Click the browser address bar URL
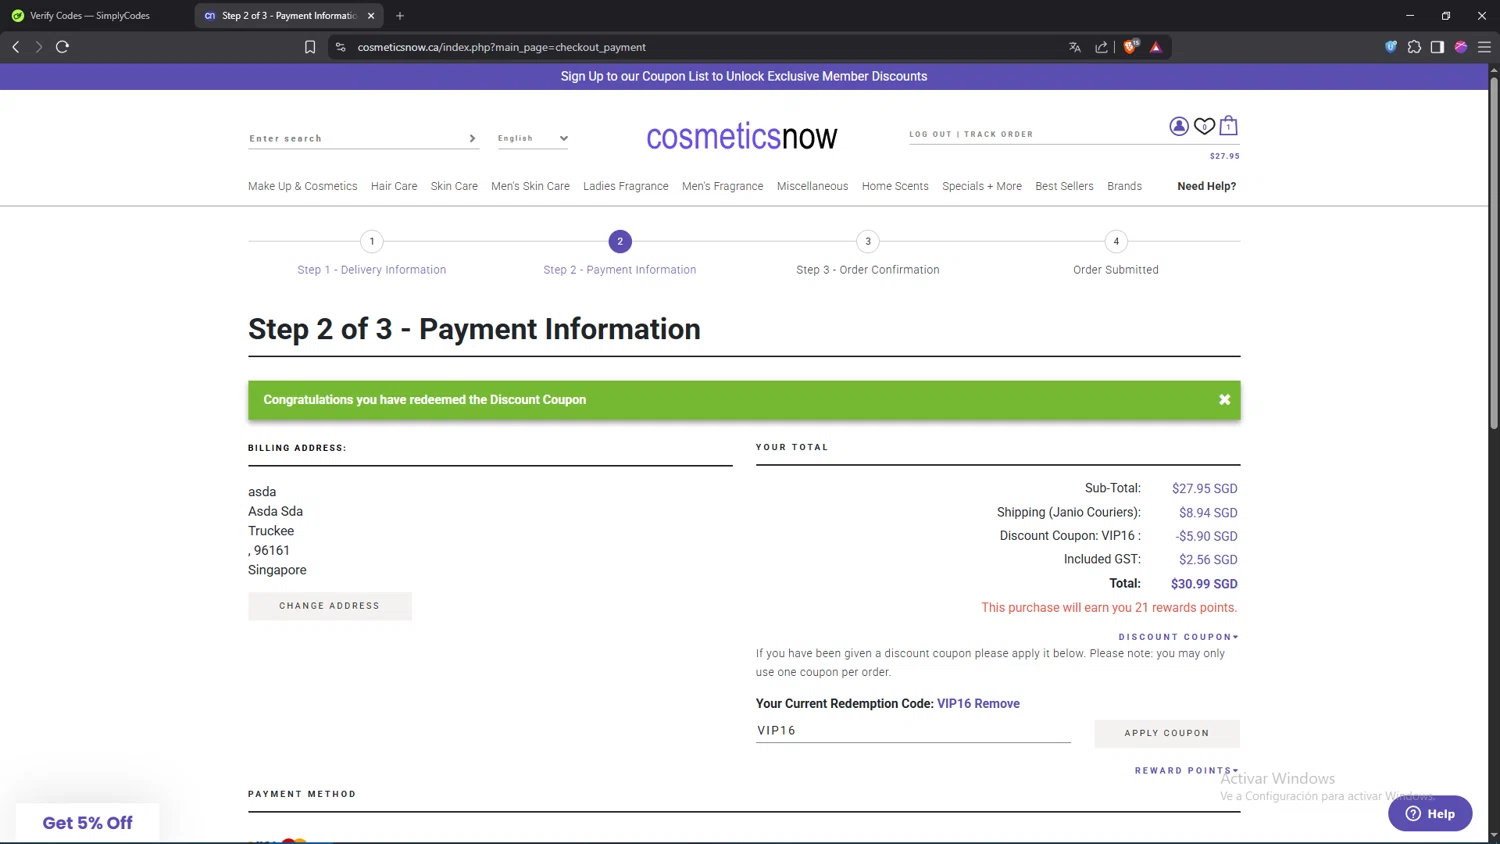This screenshot has height=844, width=1500. [x=501, y=47]
